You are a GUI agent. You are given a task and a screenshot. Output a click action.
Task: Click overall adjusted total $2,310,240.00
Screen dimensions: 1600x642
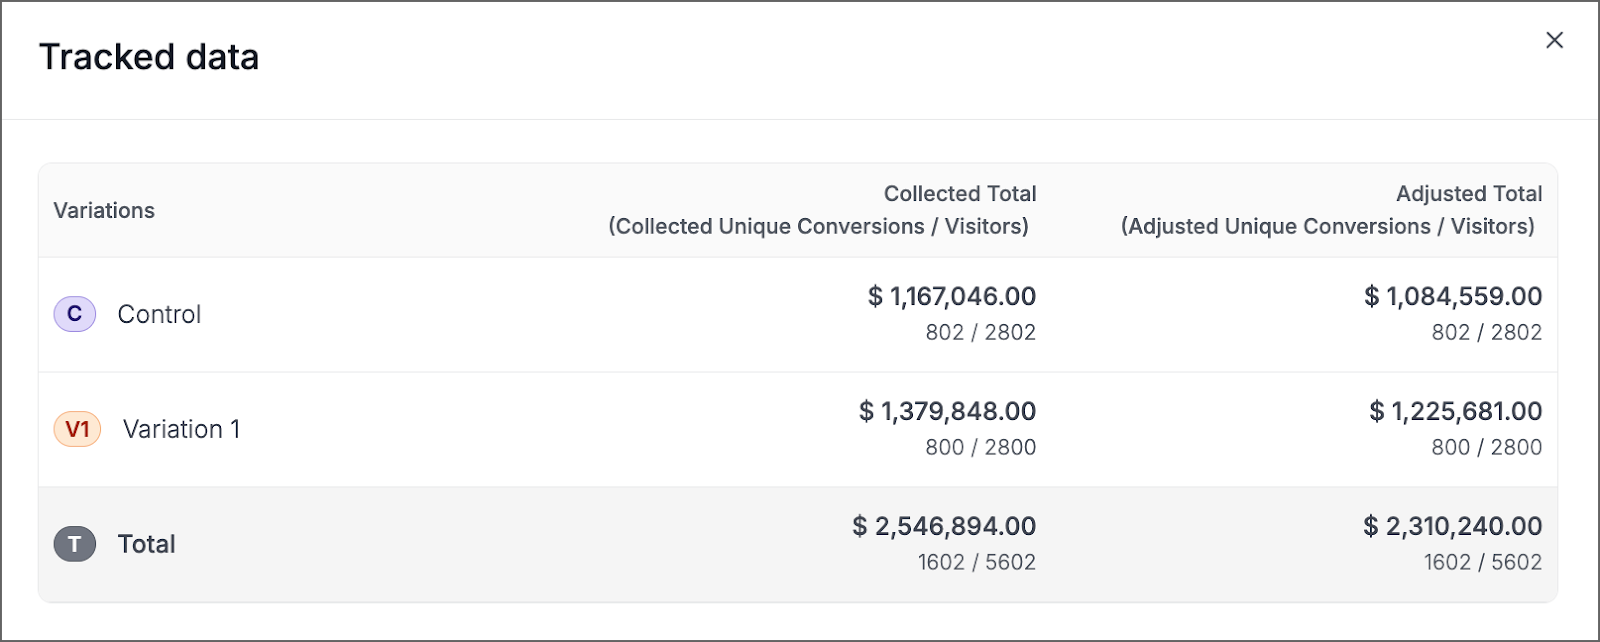1452,526
